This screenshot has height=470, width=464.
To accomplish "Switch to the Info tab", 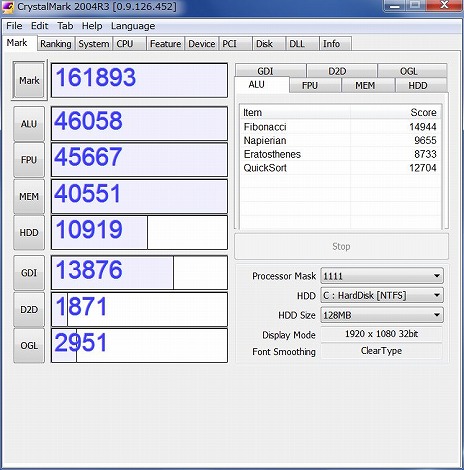I will pos(335,44).
